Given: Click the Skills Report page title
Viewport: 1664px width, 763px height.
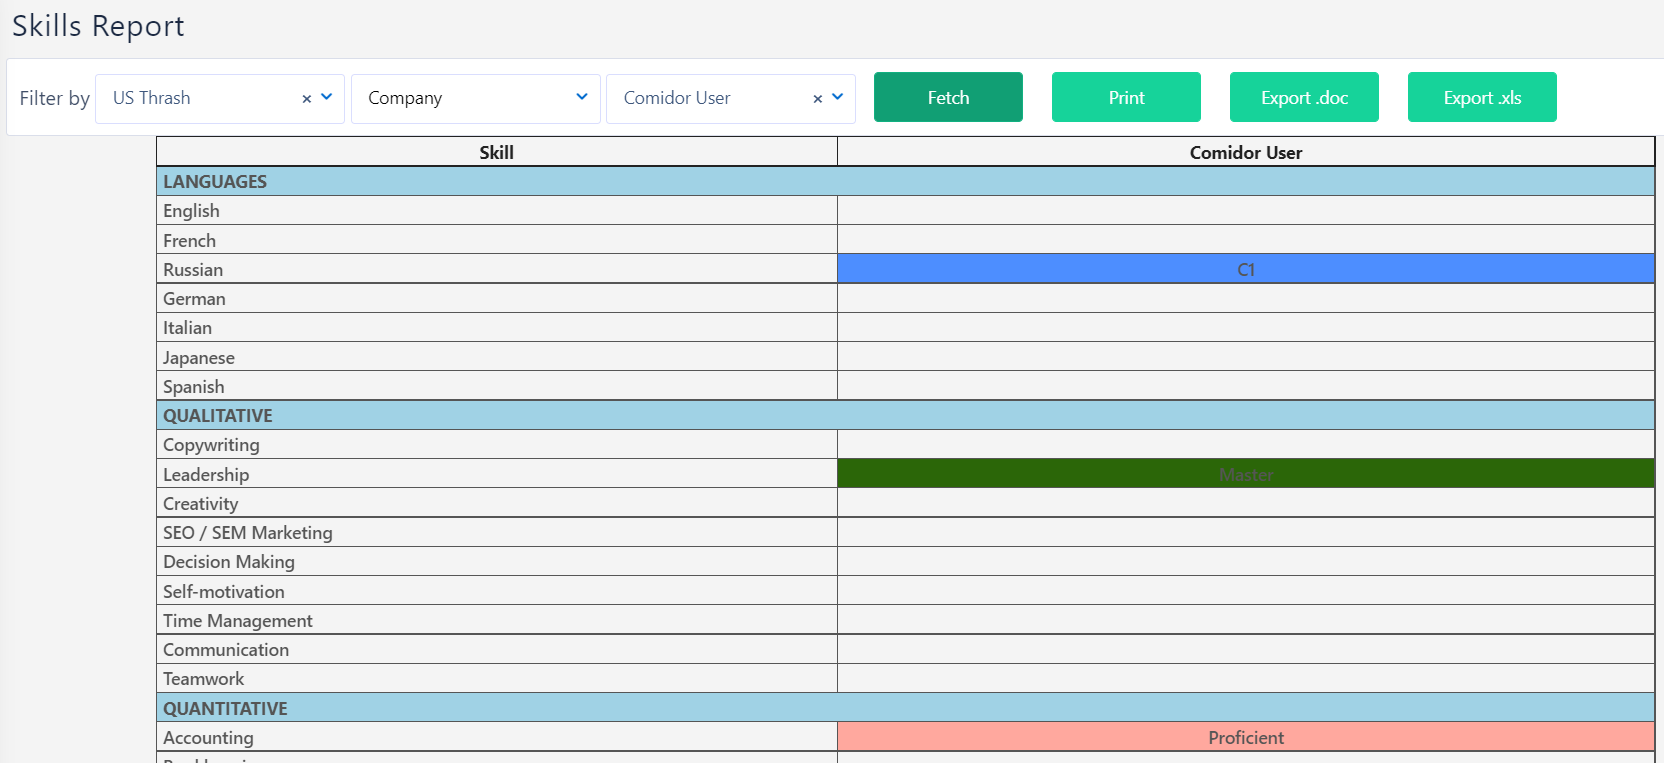Looking at the screenshot, I should [98, 26].
